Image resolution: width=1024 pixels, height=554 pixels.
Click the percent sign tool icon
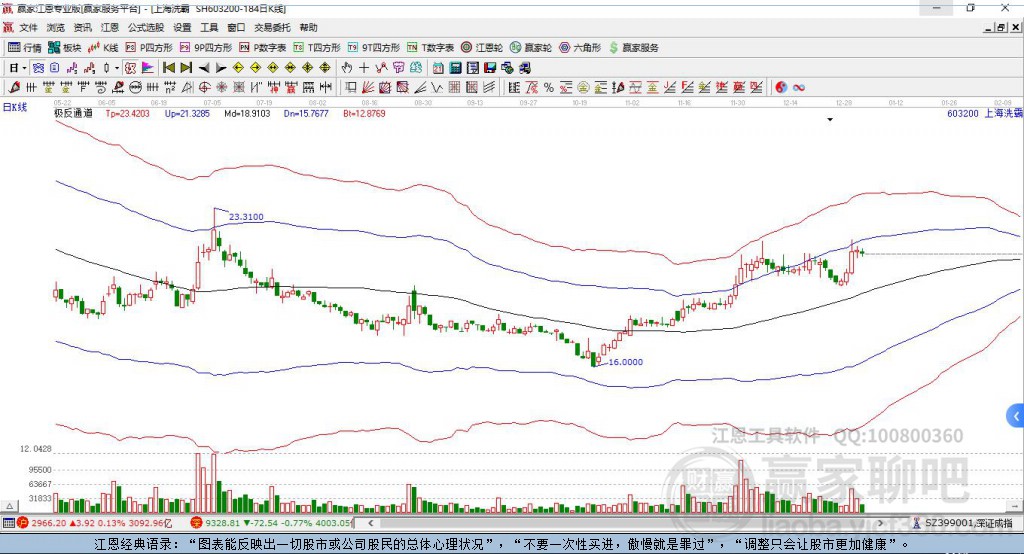click(x=549, y=87)
